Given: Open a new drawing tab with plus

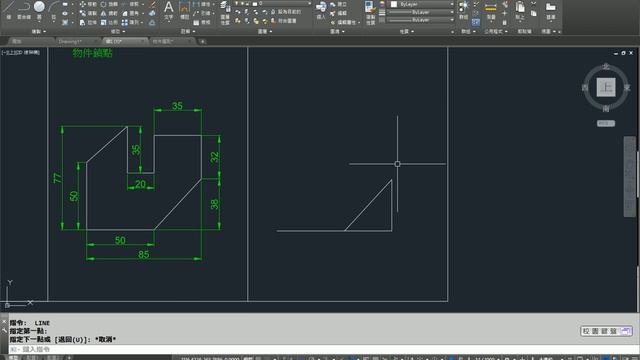Looking at the screenshot, I should coord(202,41).
